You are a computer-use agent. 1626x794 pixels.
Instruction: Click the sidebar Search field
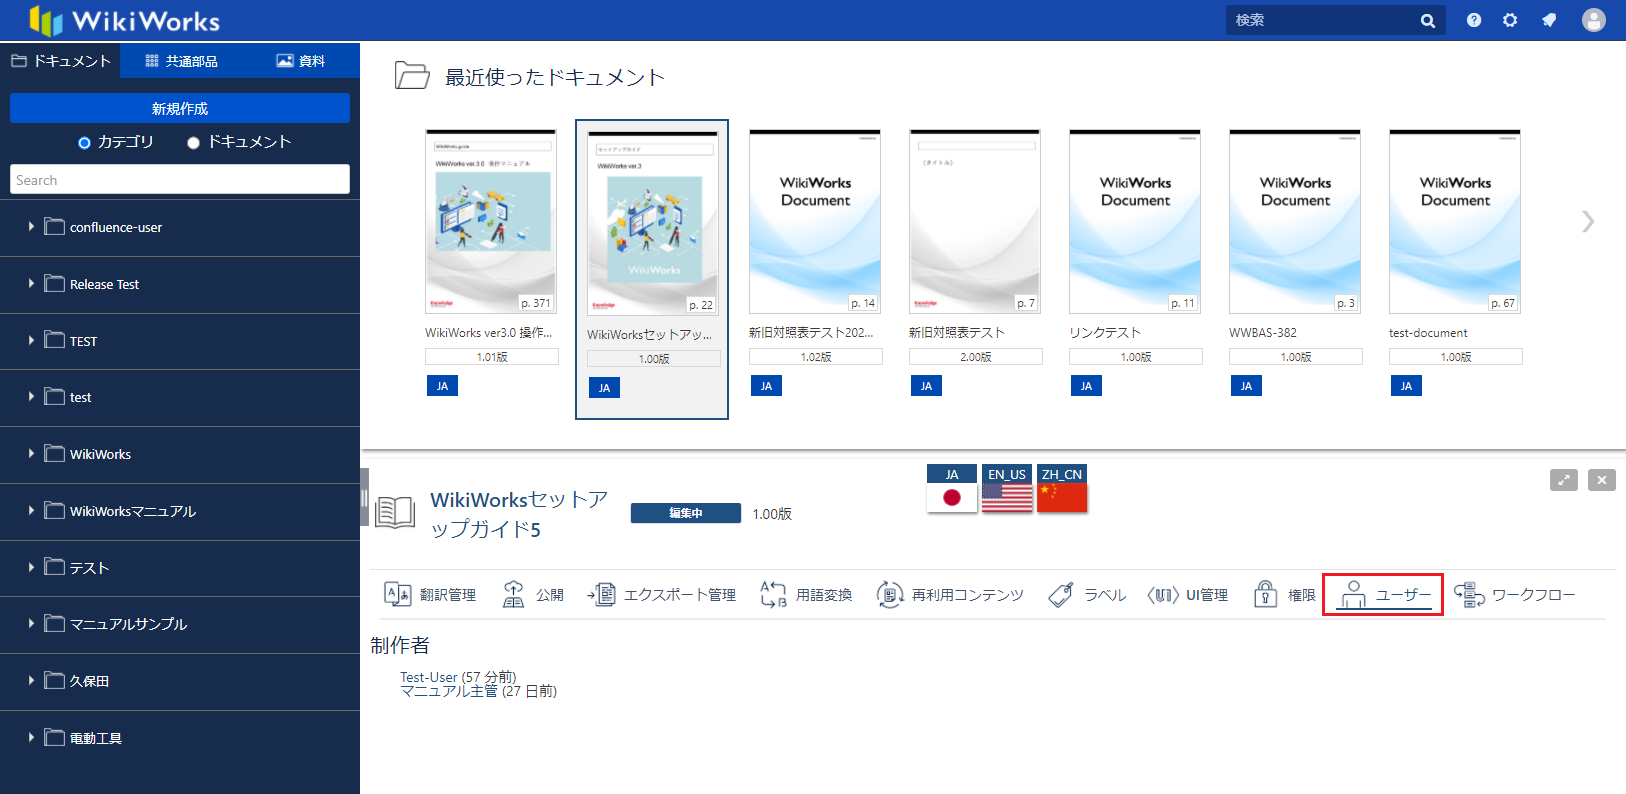point(180,180)
